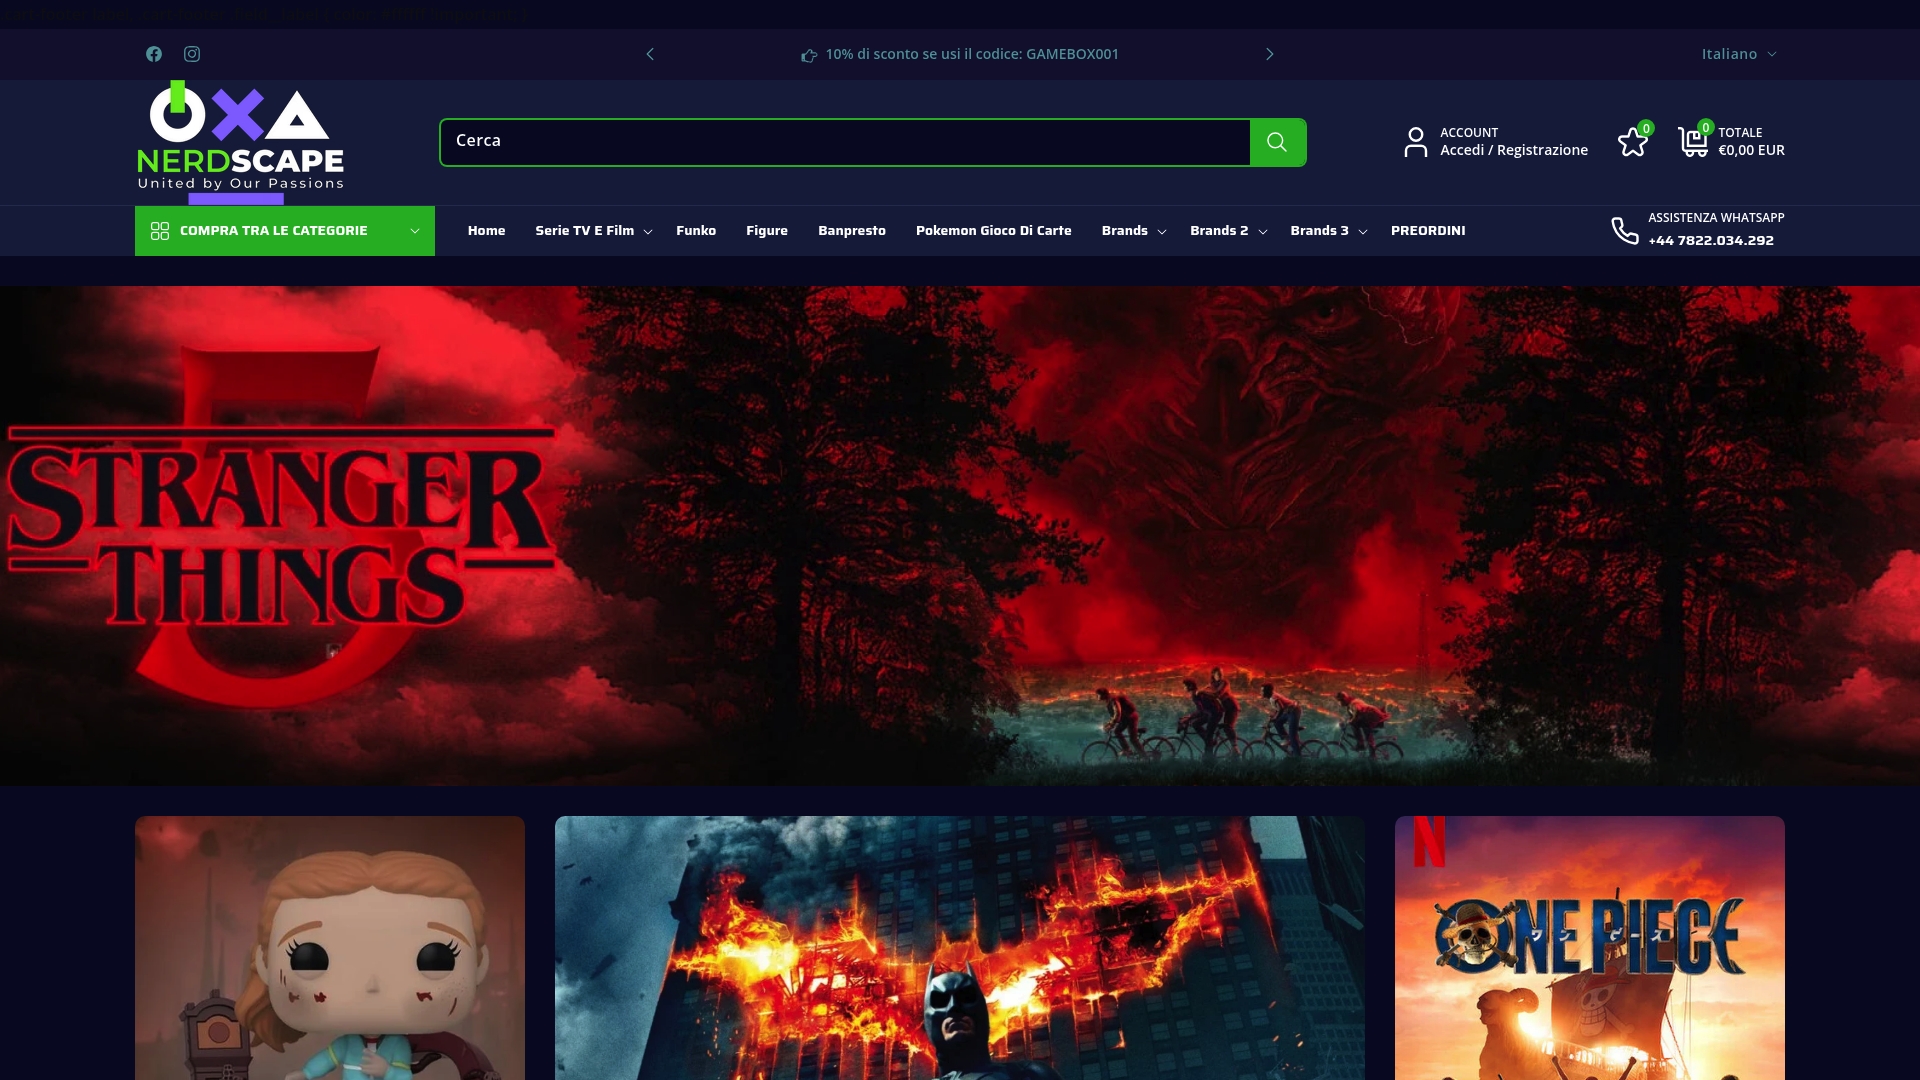This screenshot has height=1080, width=1920.
Task: Click the COMPRA TRA LE CATEGORIE button
Action: [284, 230]
